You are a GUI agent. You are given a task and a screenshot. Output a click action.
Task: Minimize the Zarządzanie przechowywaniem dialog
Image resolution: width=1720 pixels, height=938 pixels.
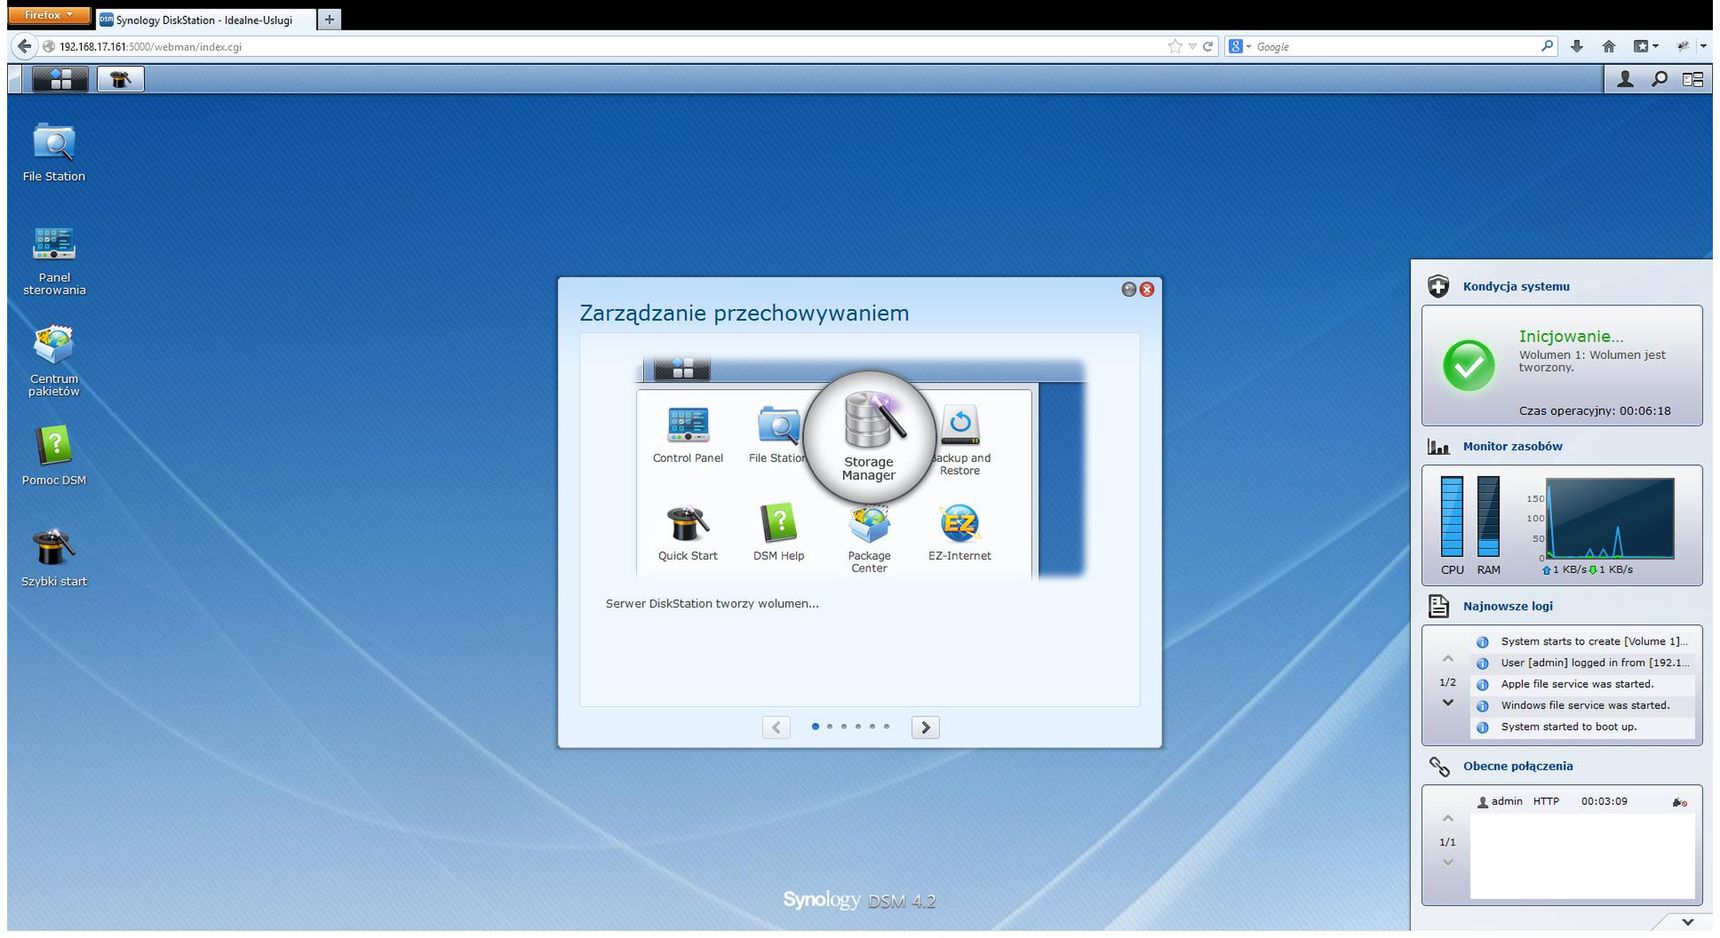pyautogui.click(x=1129, y=289)
